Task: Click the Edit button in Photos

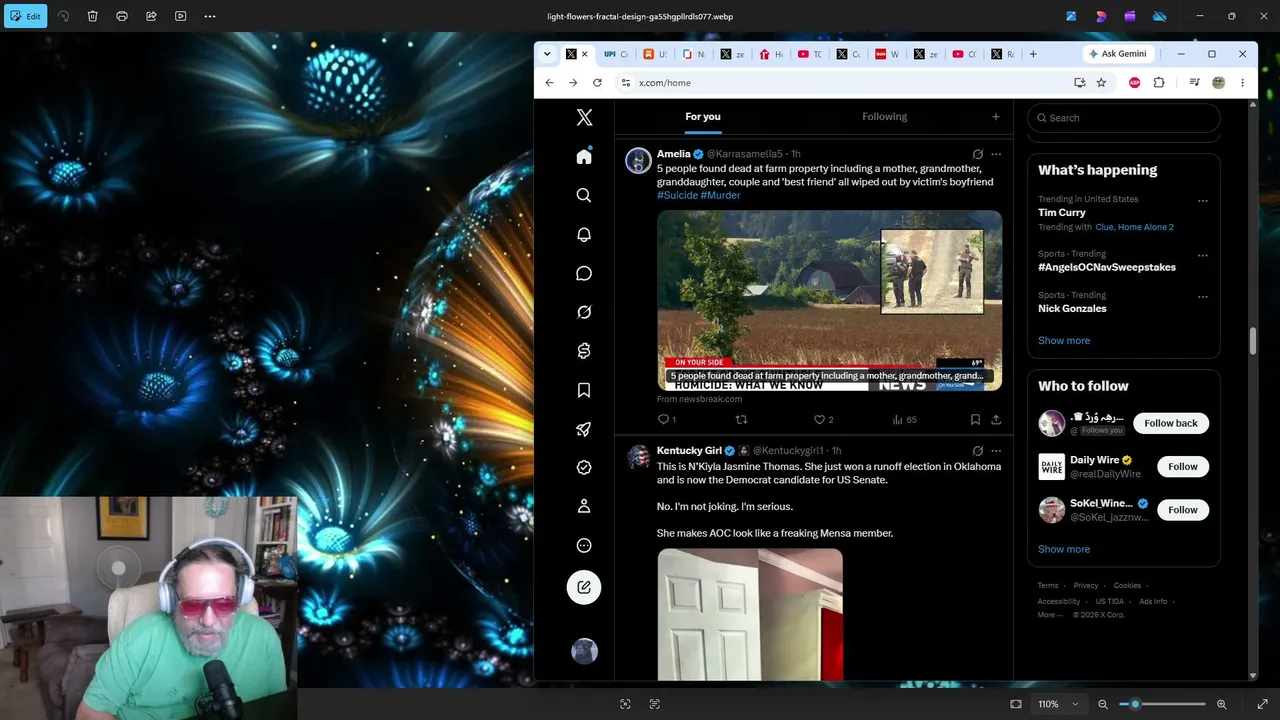Action: coord(26,16)
